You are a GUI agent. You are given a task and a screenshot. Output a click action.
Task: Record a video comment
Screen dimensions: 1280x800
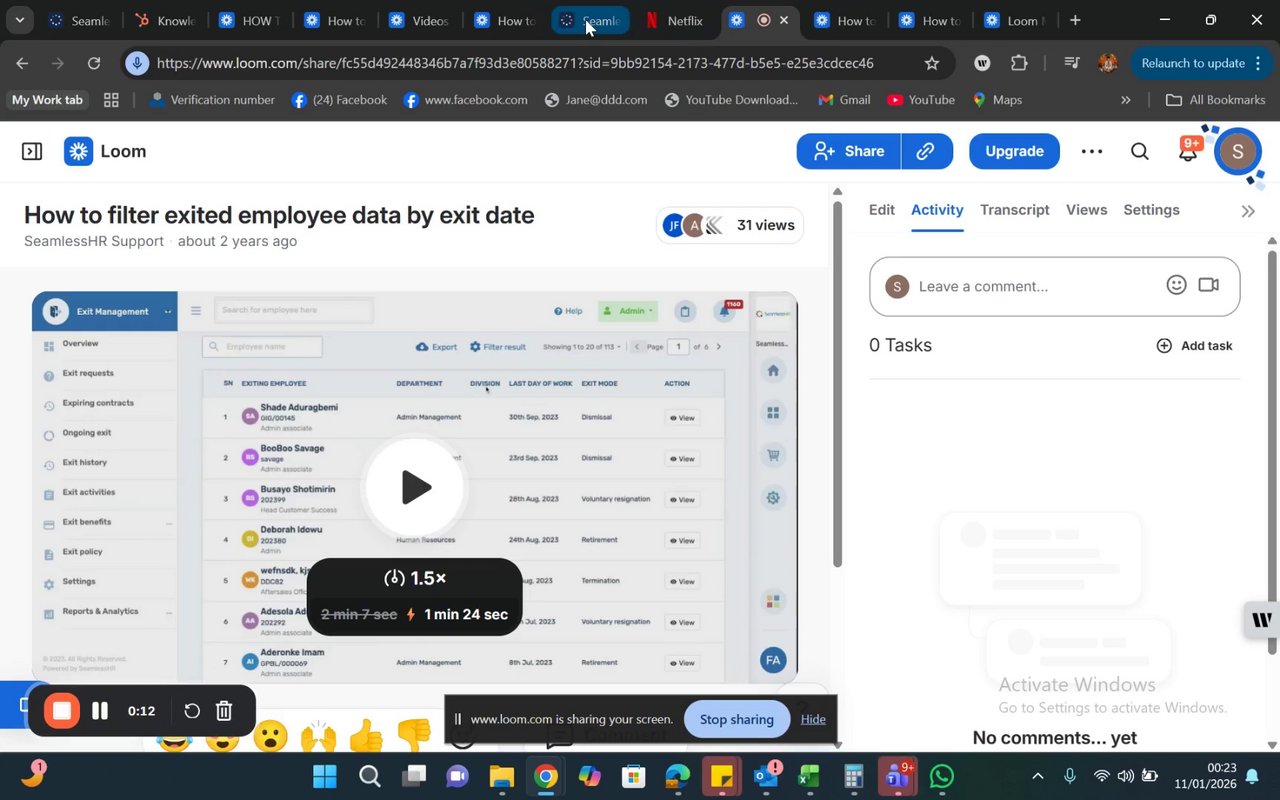pos(1208,285)
